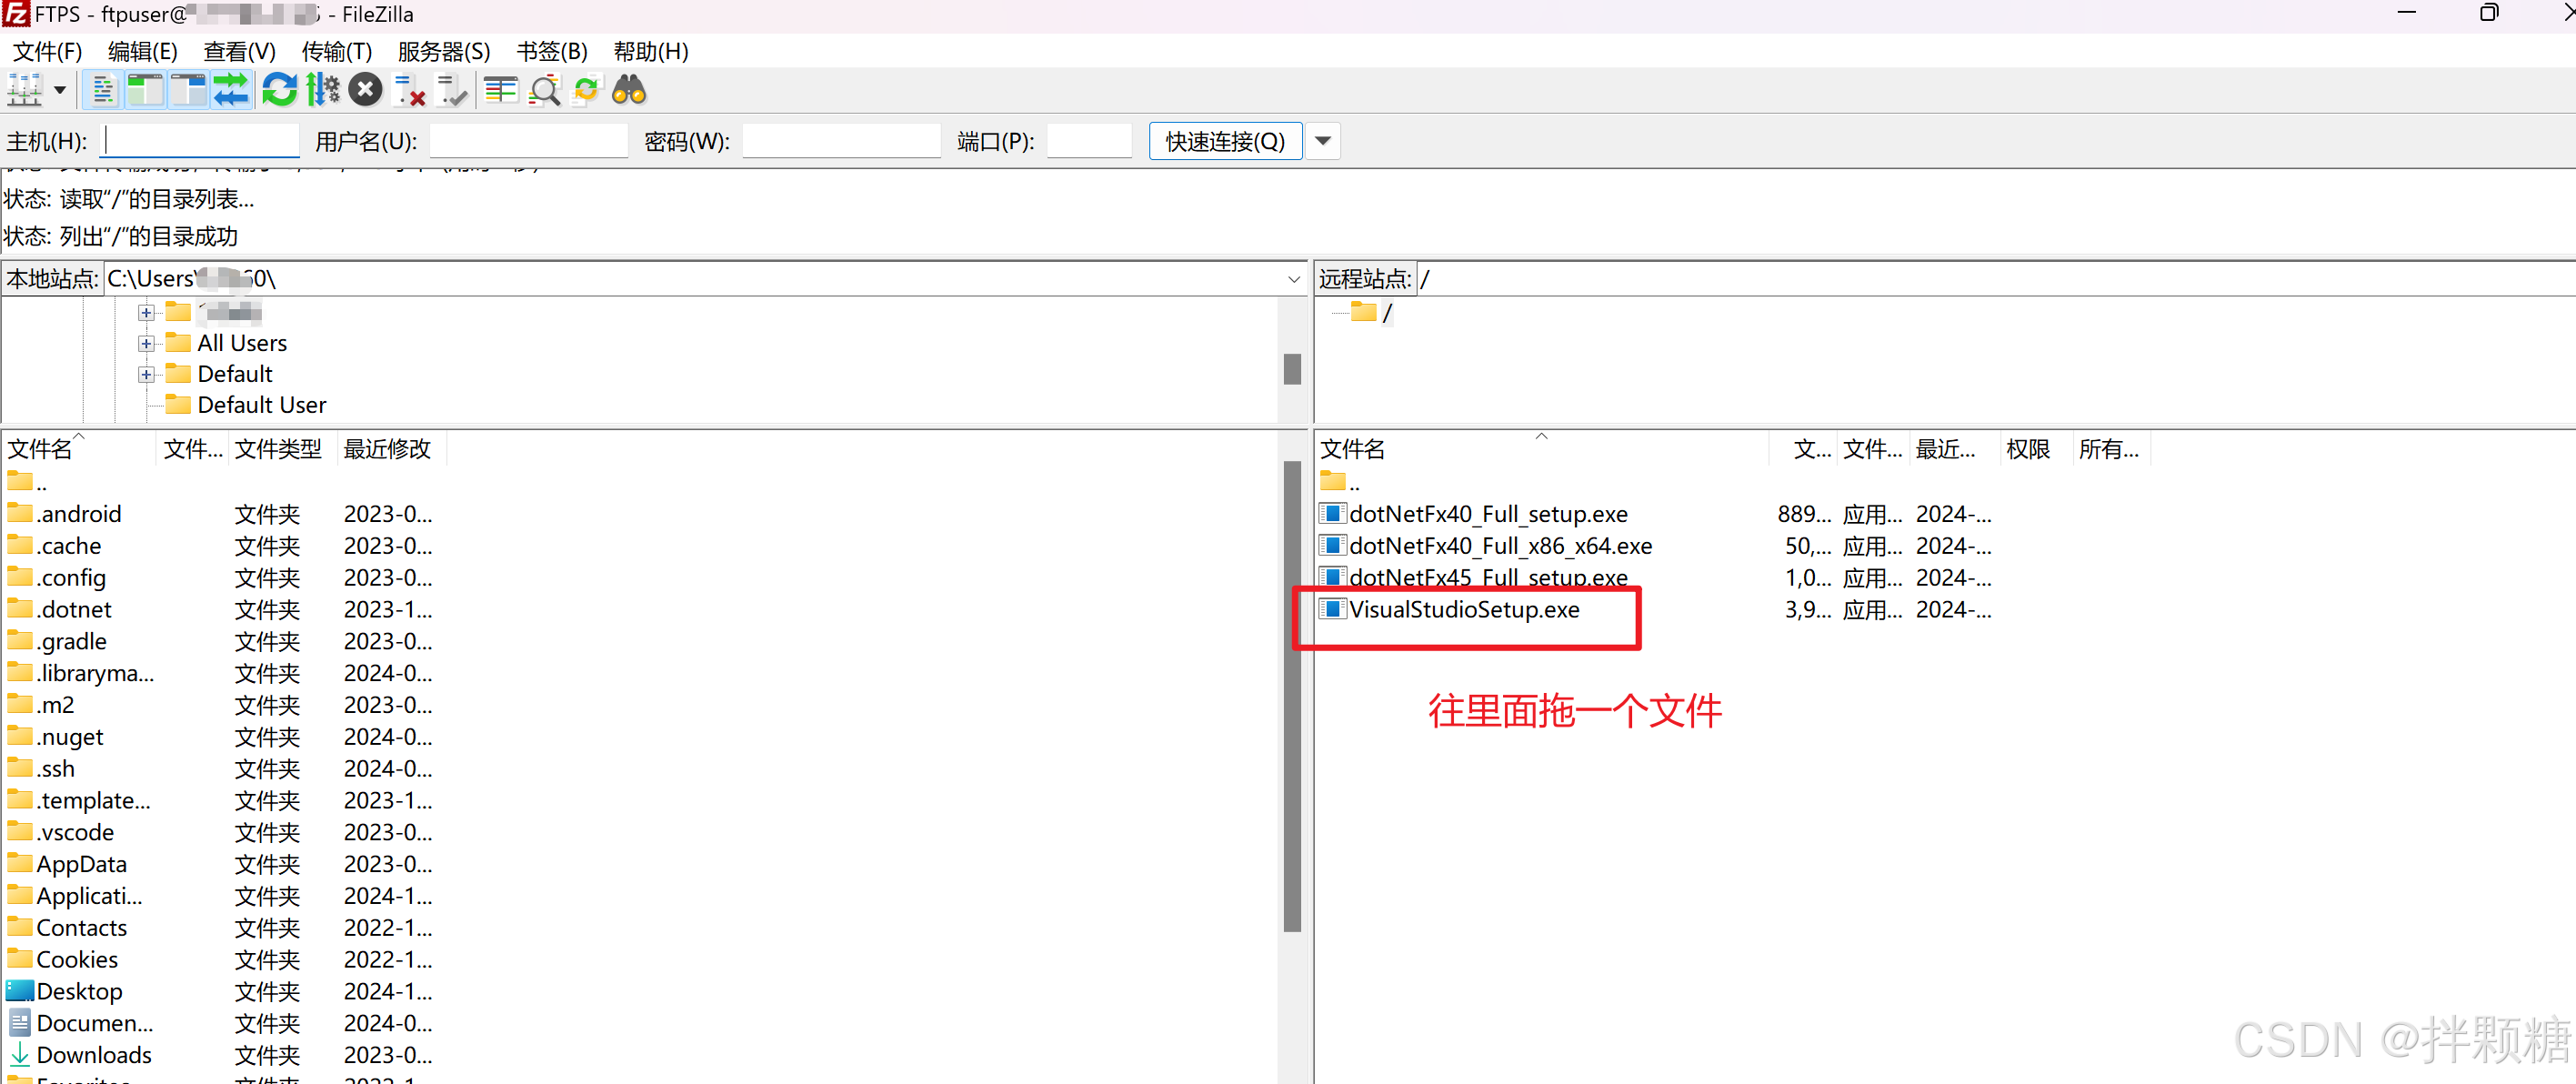Refresh the file and folder lists
Screen dimensions: 2576x1084
(279, 91)
